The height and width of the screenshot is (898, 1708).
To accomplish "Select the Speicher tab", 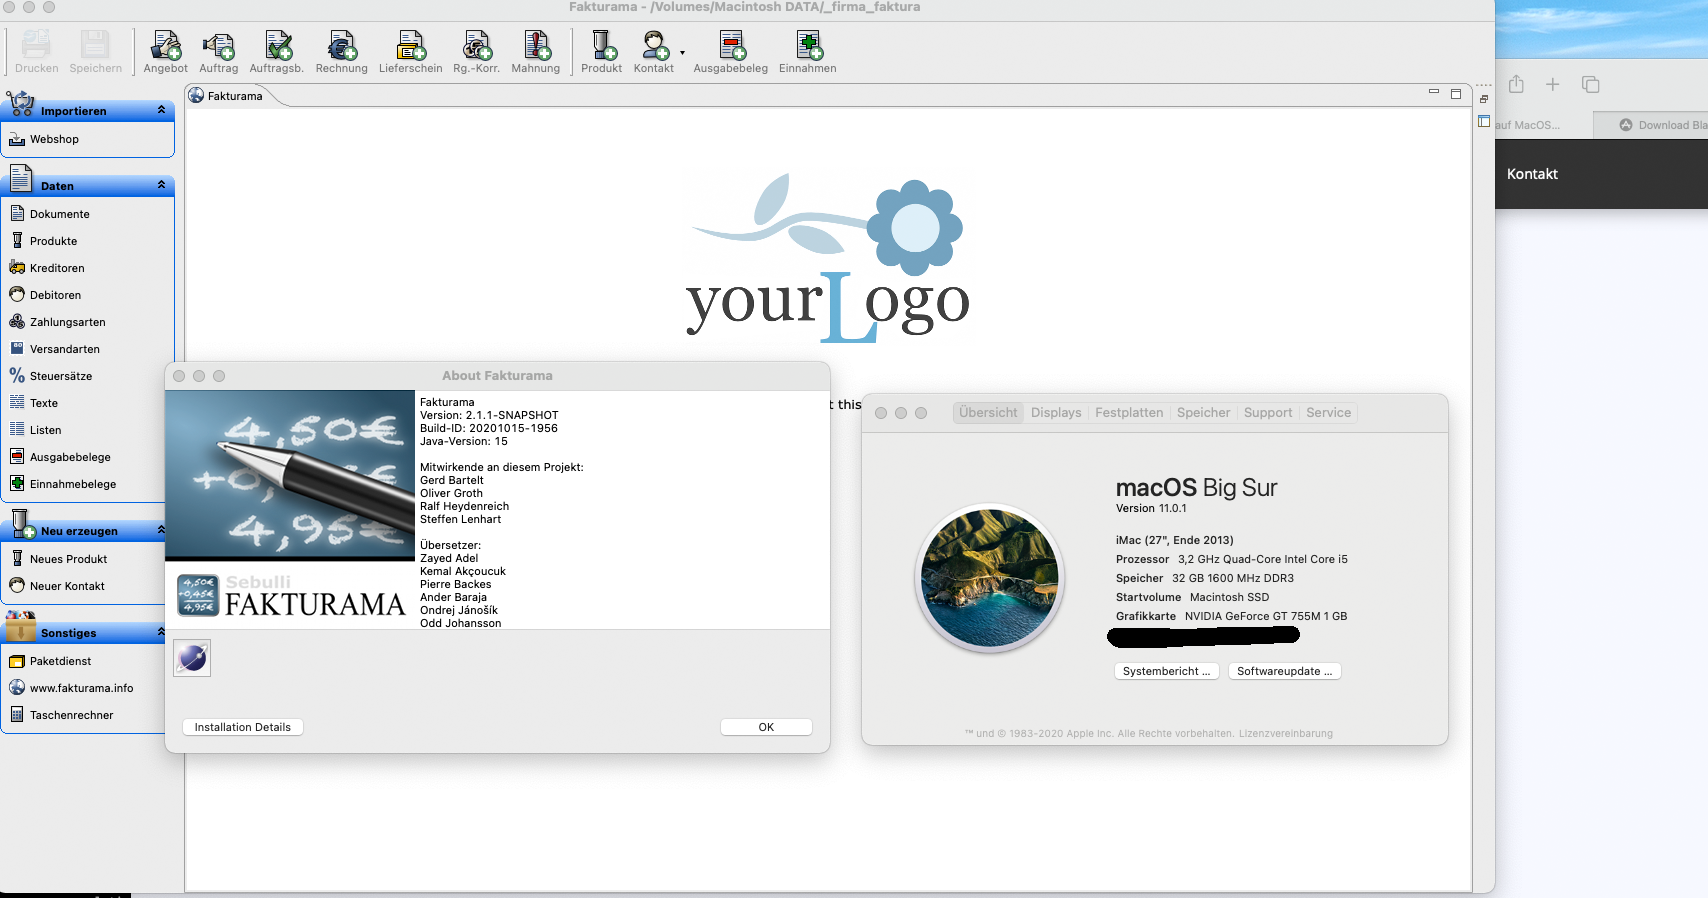I will pos(1203,413).
